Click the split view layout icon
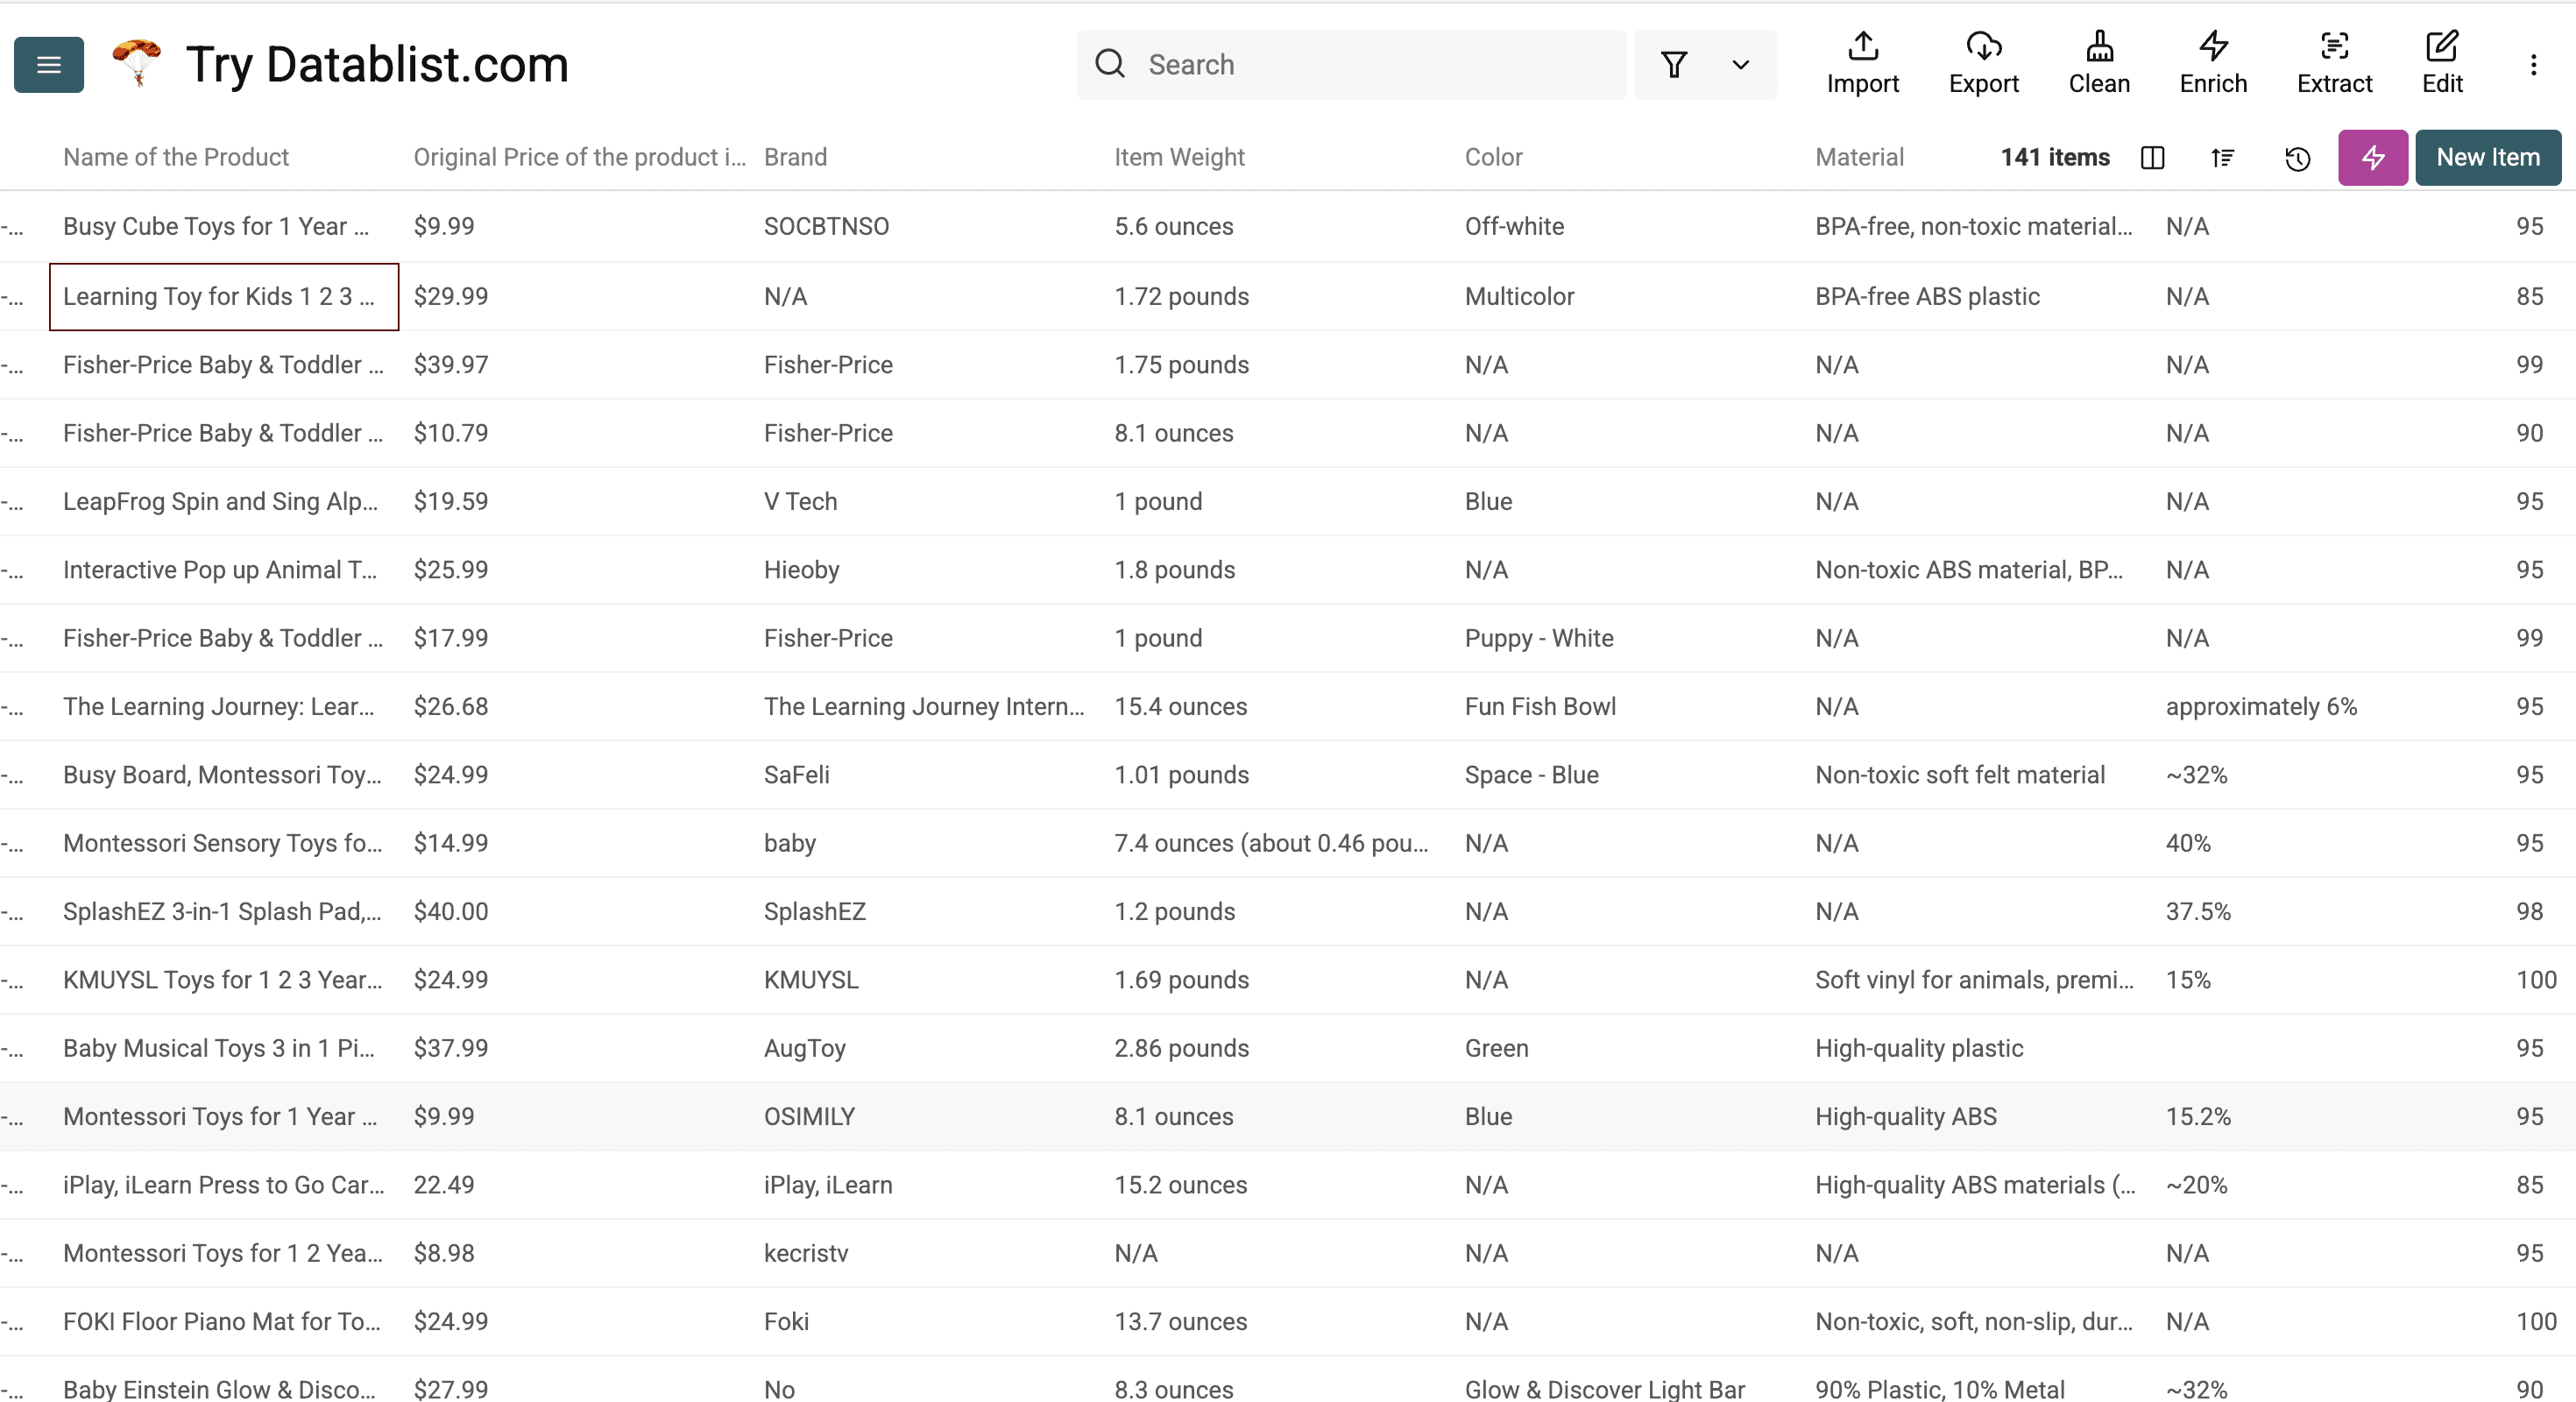This screenshot has width=2576, height=1402. coord(2153,158)
